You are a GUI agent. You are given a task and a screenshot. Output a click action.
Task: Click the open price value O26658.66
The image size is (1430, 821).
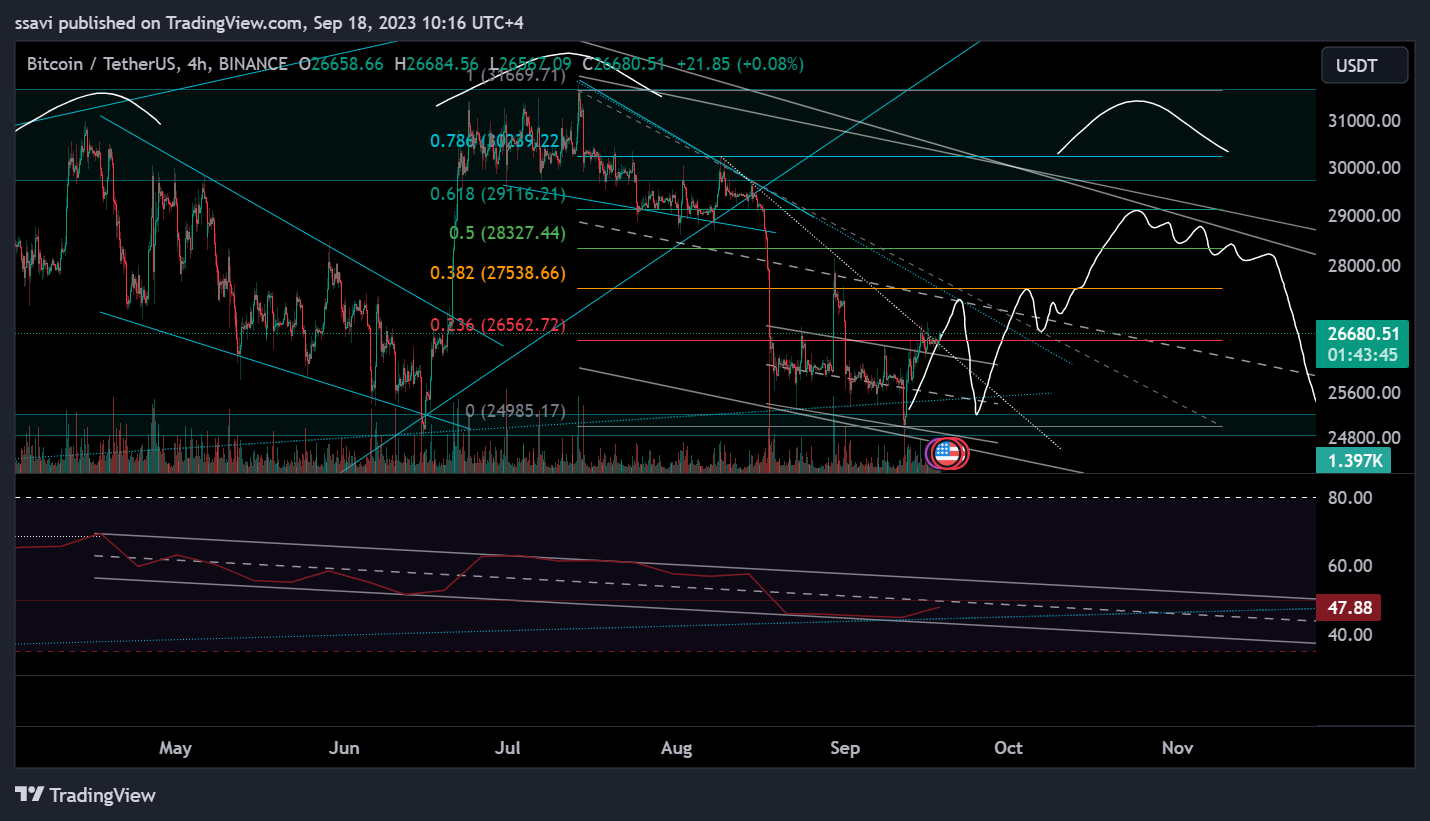coord(340,64)
